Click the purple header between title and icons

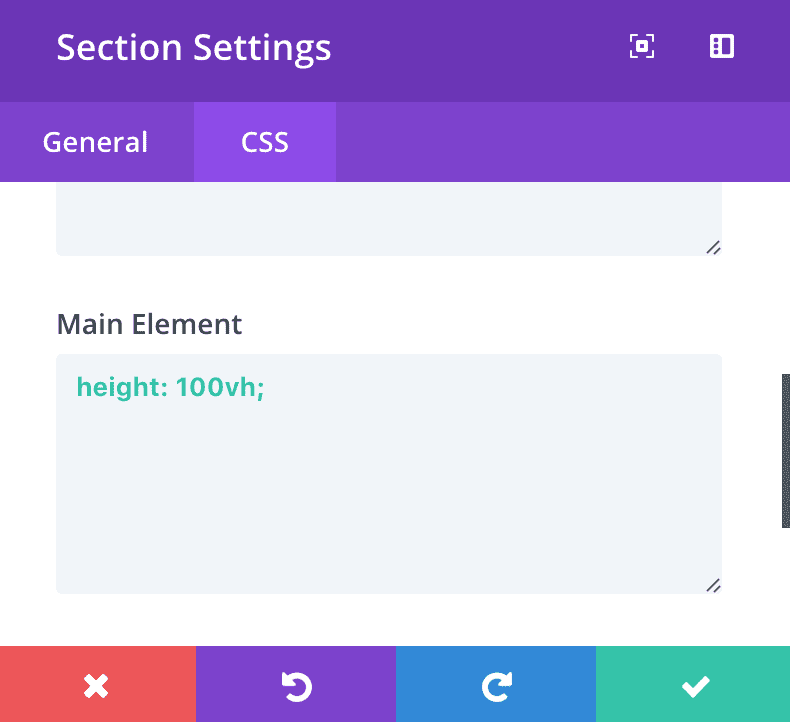pyautogui.click(x=480, y=48)
